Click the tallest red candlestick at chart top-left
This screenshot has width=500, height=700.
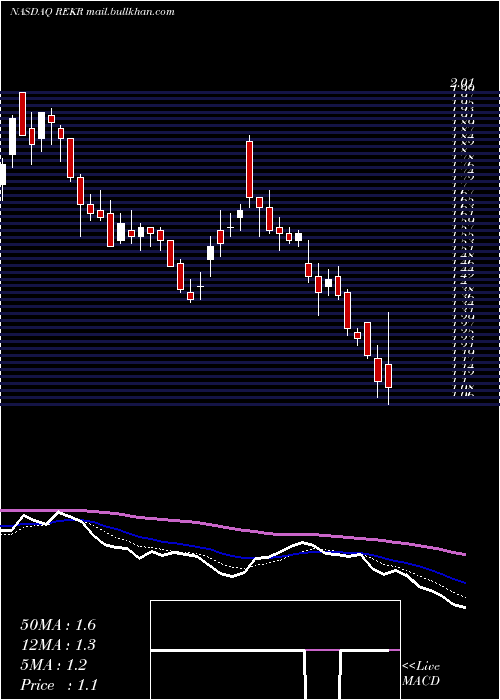pyautogui.click(x=22, y=114)
